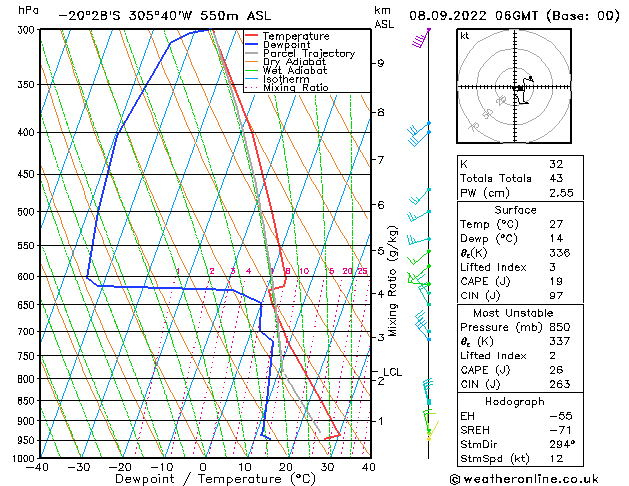Click the hPa unit label
This screenshot has height=486, width=629.
click(28, 10)
